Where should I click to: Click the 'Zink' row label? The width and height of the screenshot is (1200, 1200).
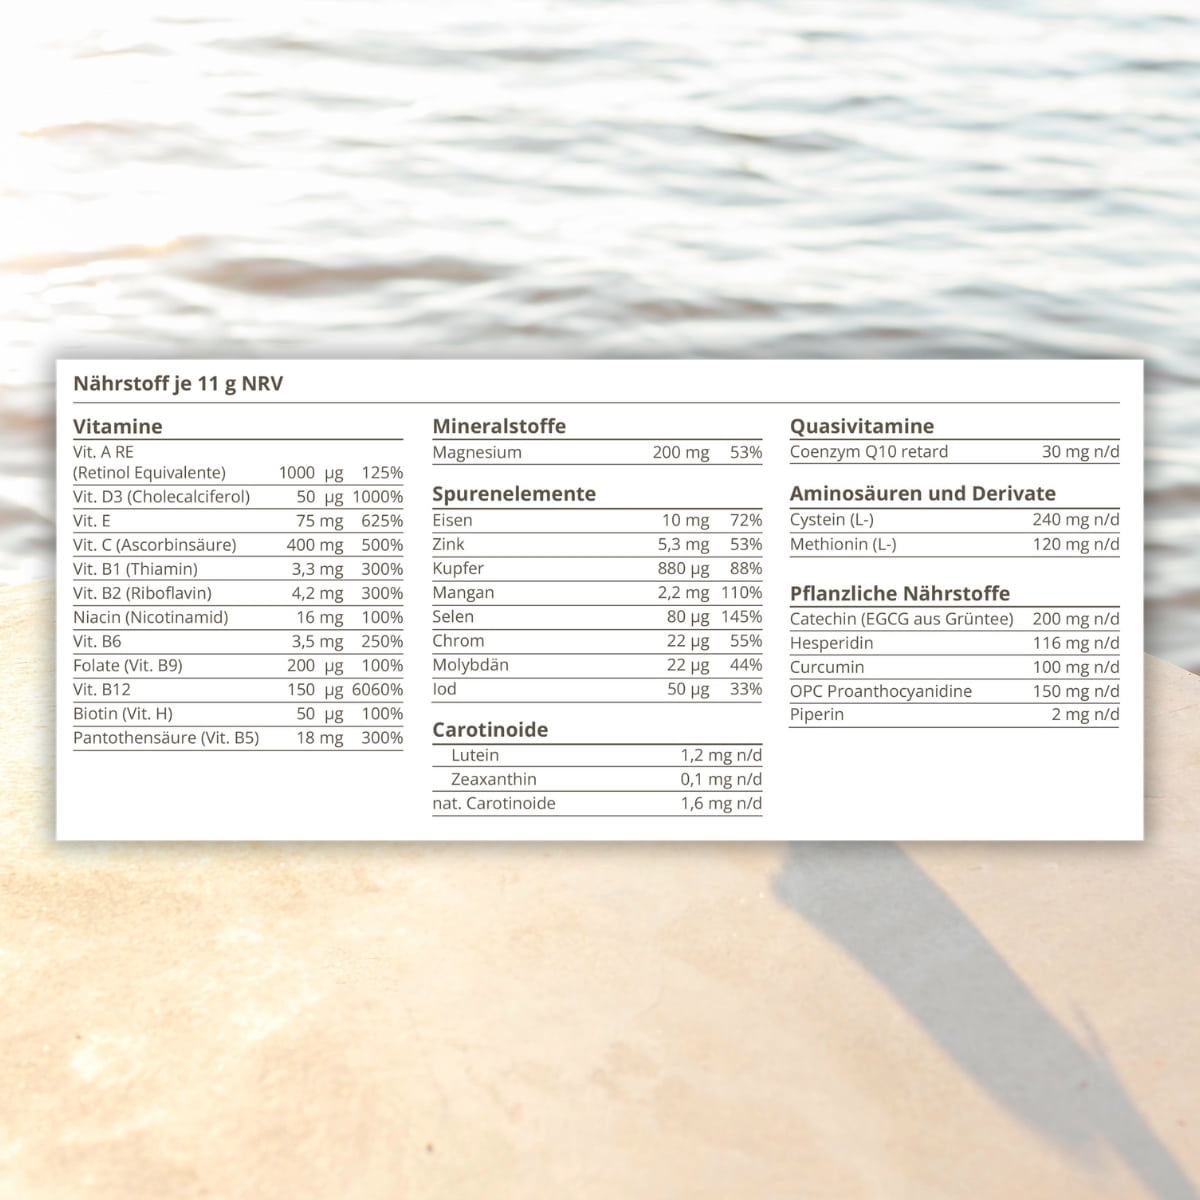tap(448, 544)
